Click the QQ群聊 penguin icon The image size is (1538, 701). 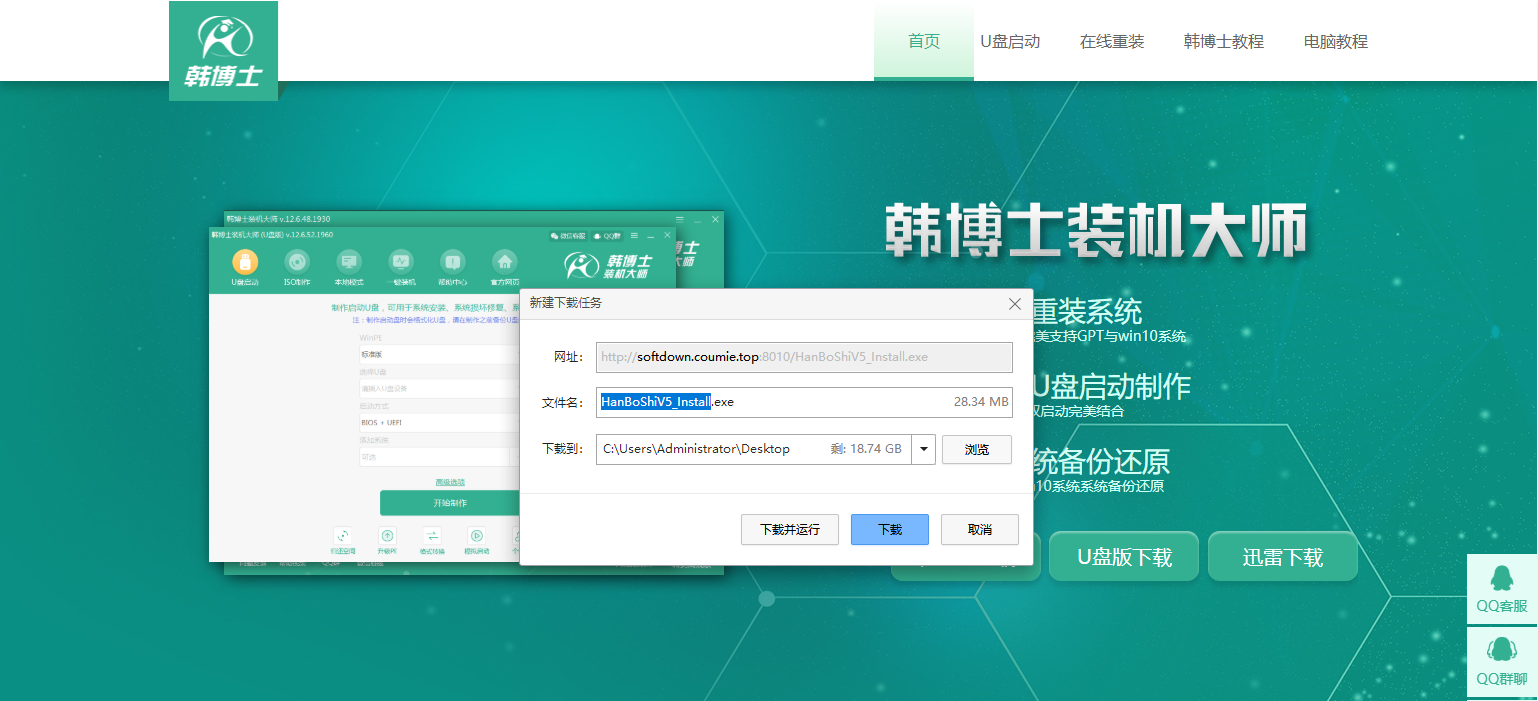click(x=1501, y=650)
